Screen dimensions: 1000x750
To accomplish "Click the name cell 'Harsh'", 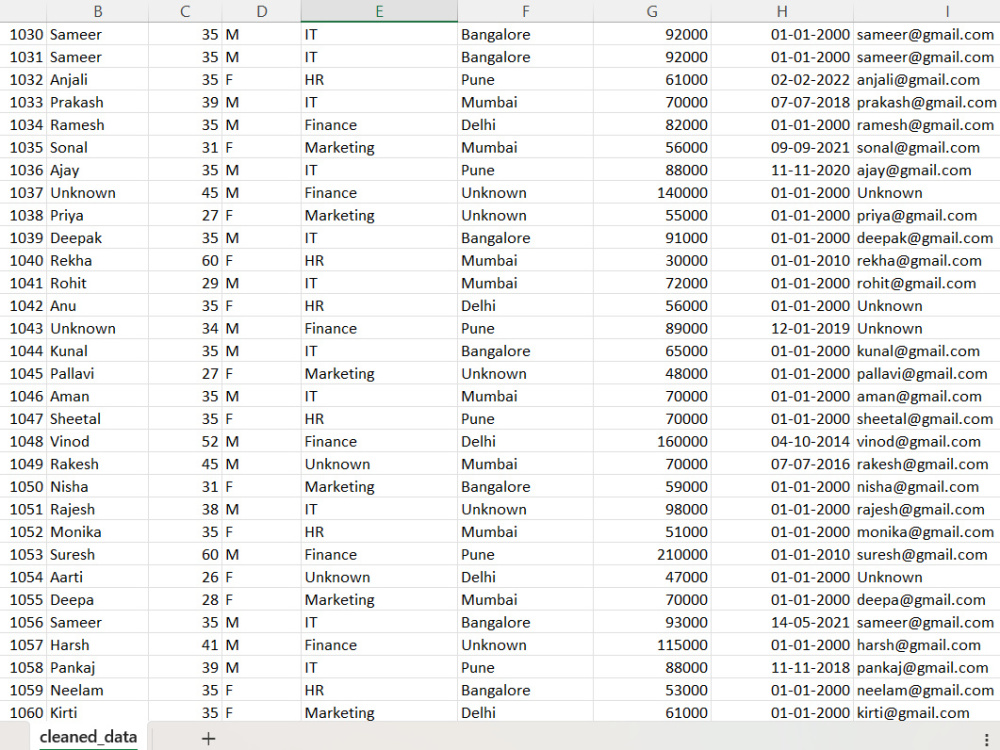I will [98, 645].
